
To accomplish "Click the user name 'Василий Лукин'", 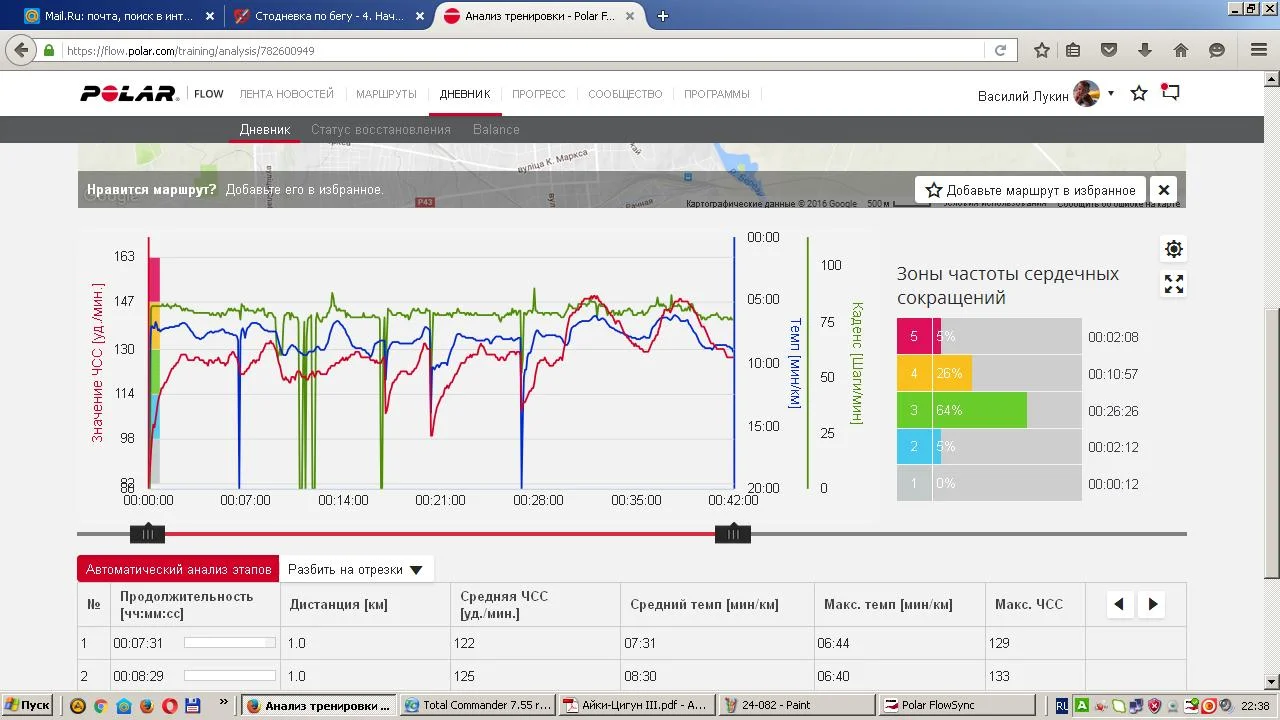I will (x=1023, y=96).
